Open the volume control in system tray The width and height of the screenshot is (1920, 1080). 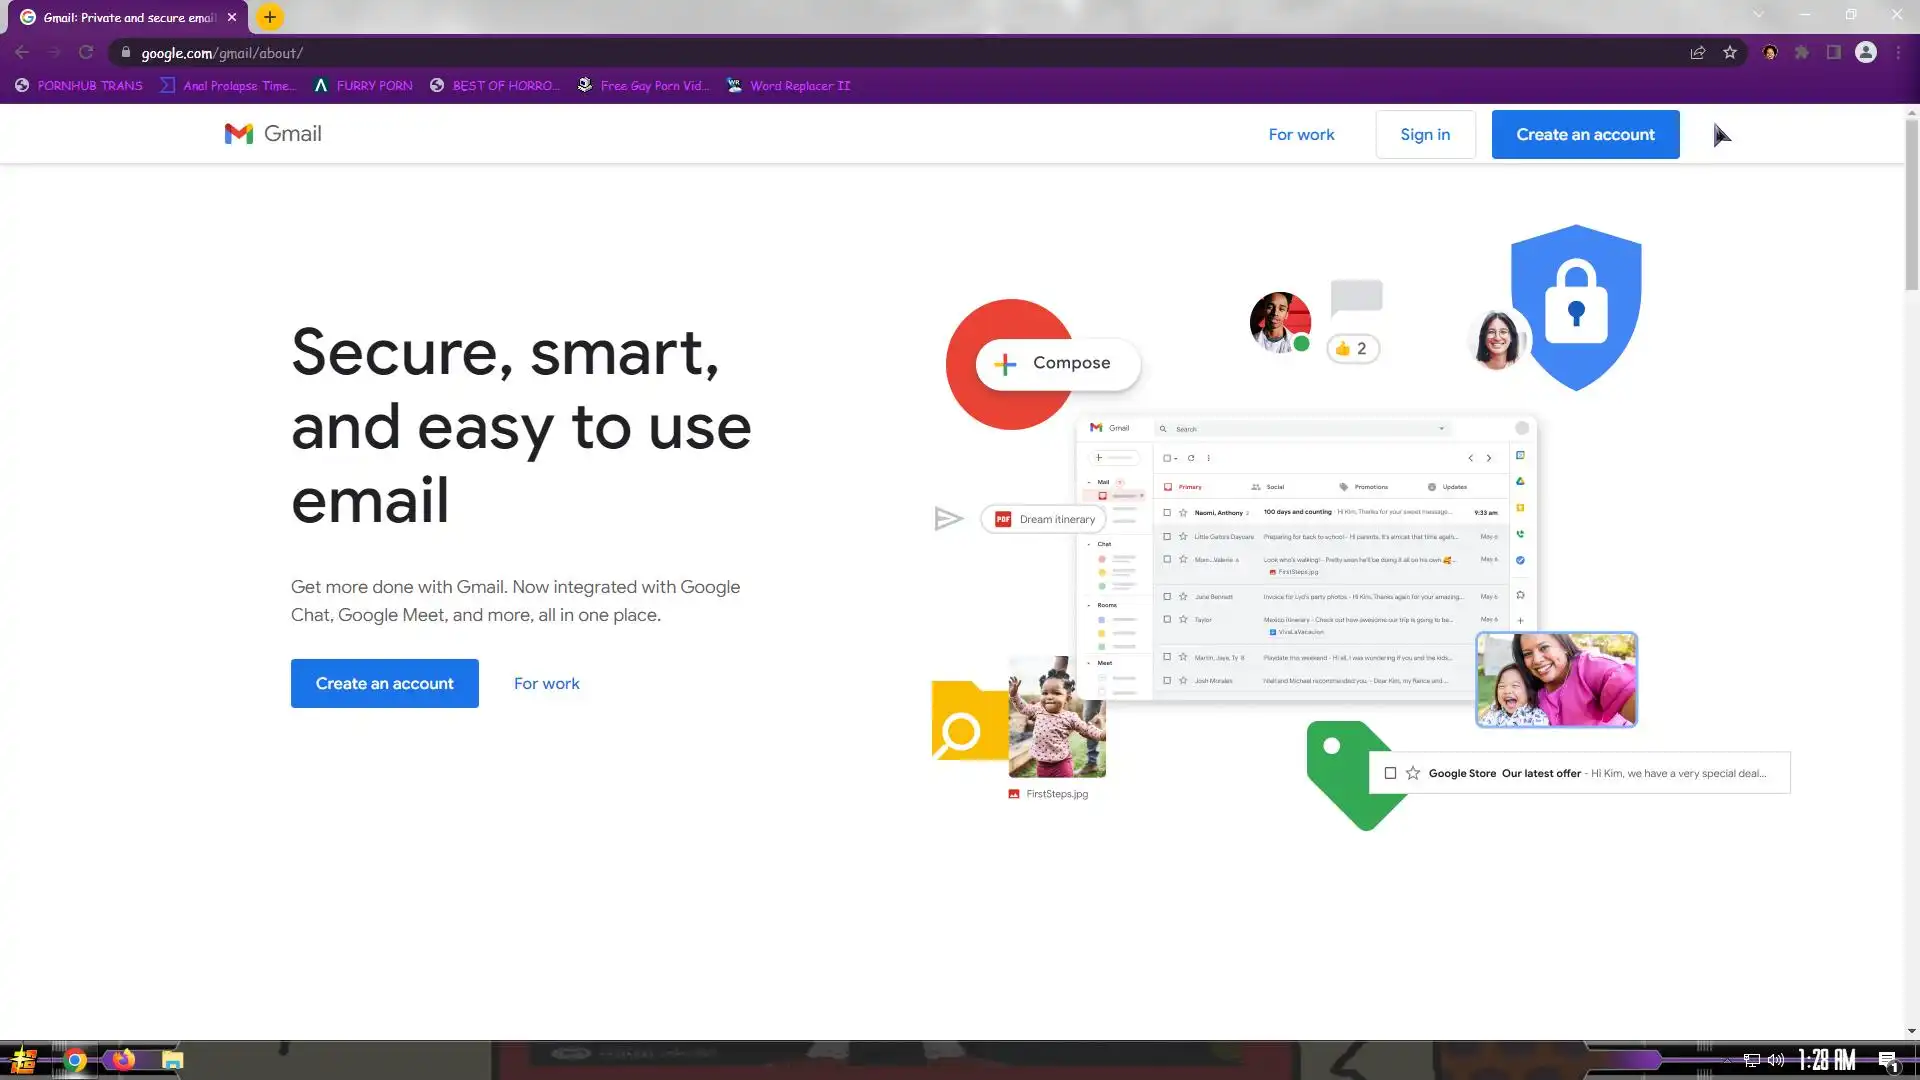1776,1060
